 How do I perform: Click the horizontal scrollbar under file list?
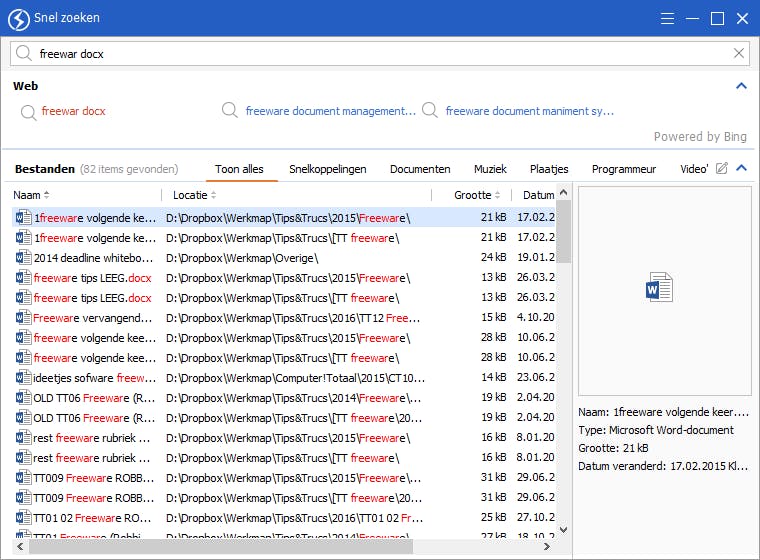click(220, 547)
